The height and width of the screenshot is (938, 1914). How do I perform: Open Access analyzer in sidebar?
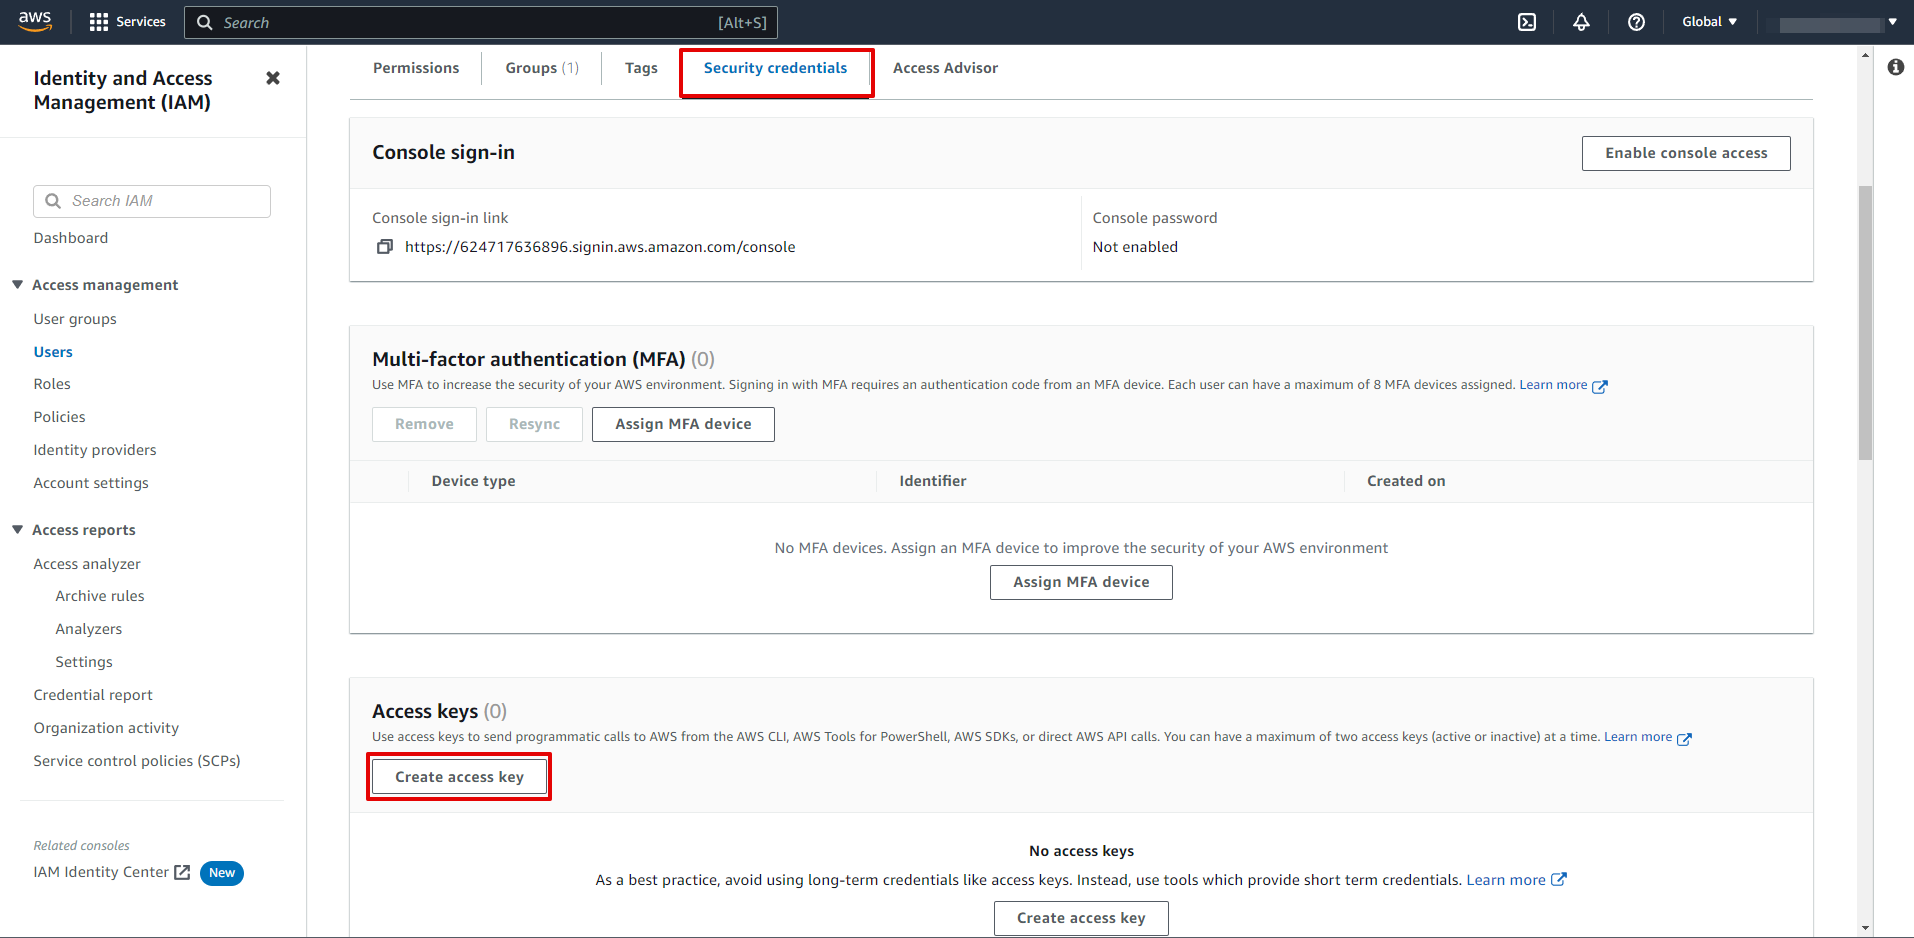point(87,564)
